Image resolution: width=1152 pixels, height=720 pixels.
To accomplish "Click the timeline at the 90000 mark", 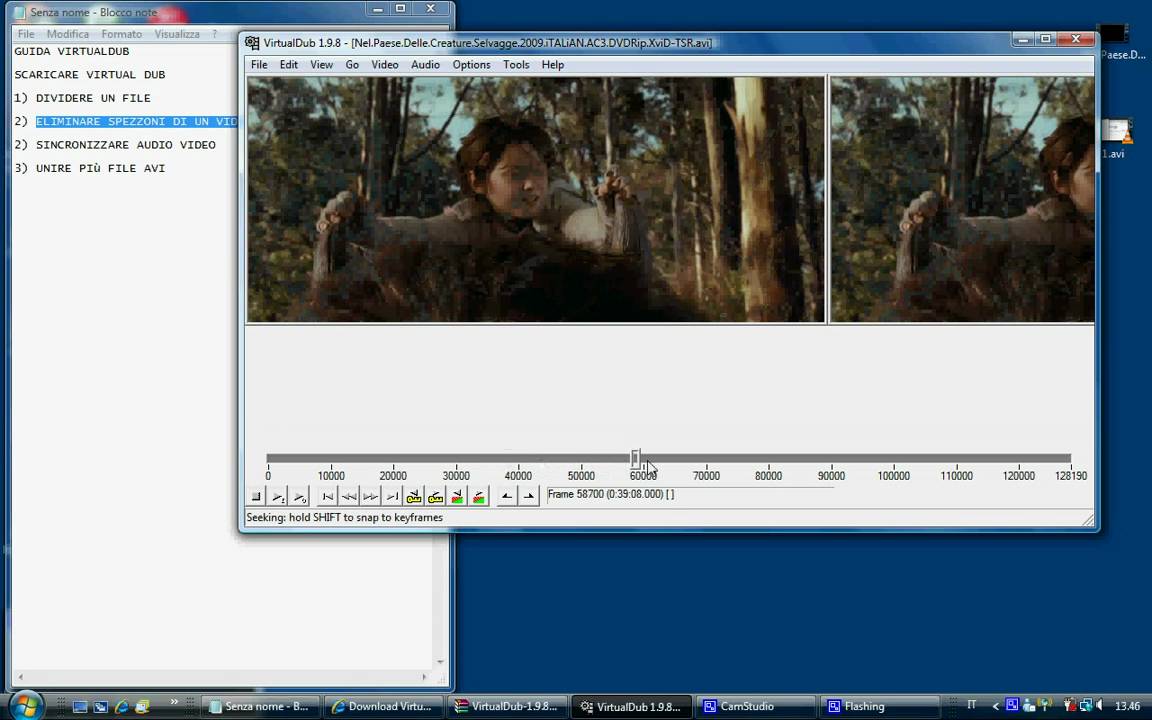I will (x=831, y=458).
